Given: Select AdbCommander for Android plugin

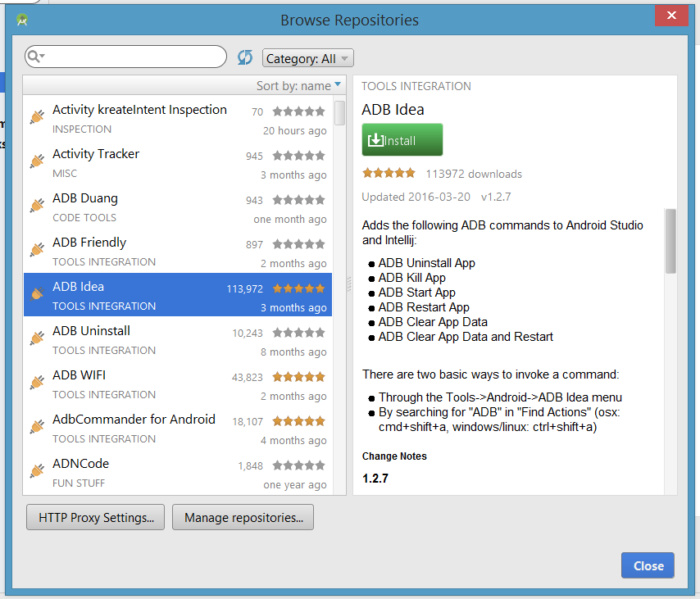Looking at the screenshot, I should tap(178, 428).
